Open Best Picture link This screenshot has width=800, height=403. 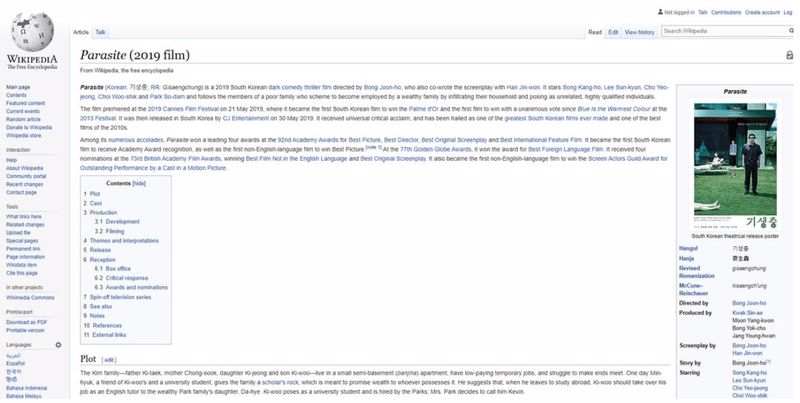coord(364,140)
